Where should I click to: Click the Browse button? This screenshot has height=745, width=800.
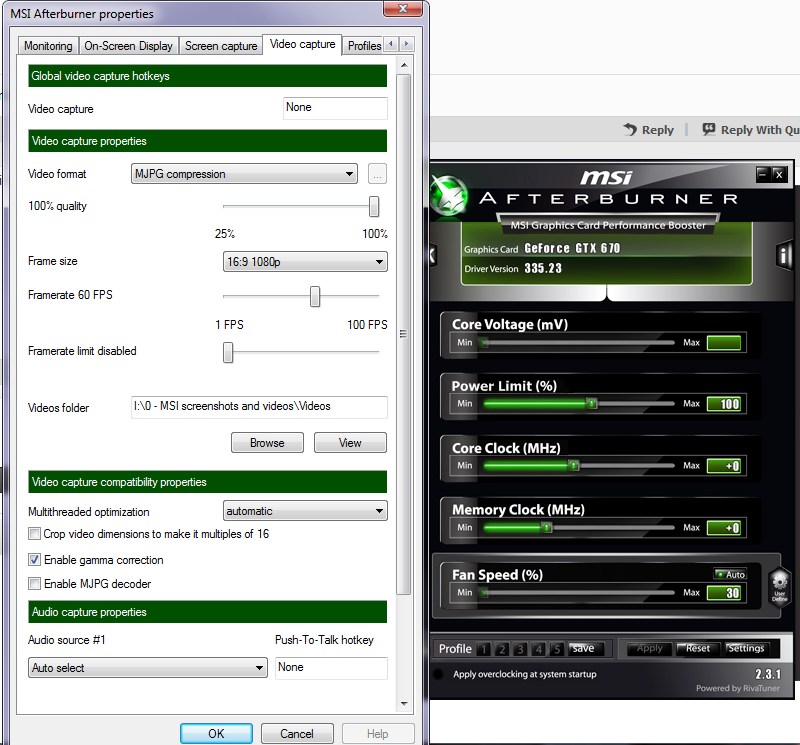coord(267,443)
